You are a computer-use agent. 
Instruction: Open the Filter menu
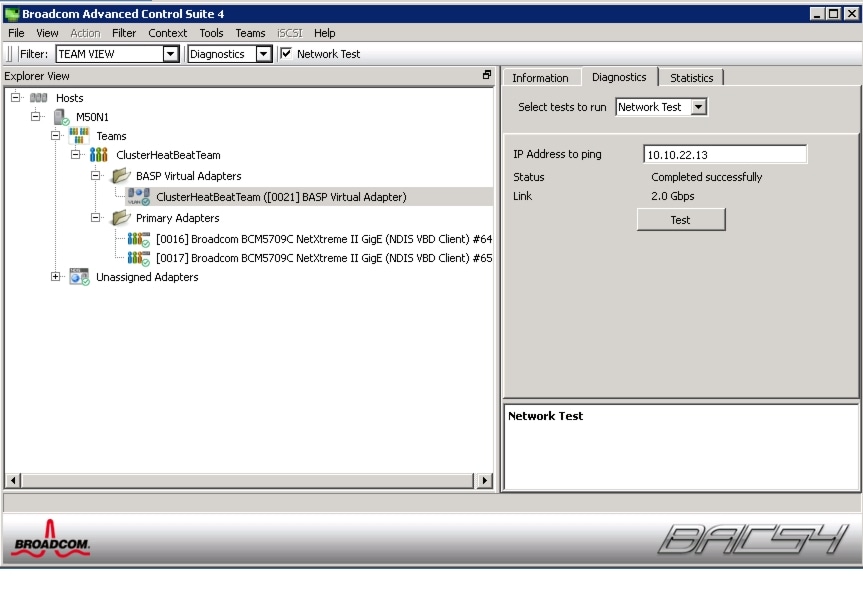[124, 33]
